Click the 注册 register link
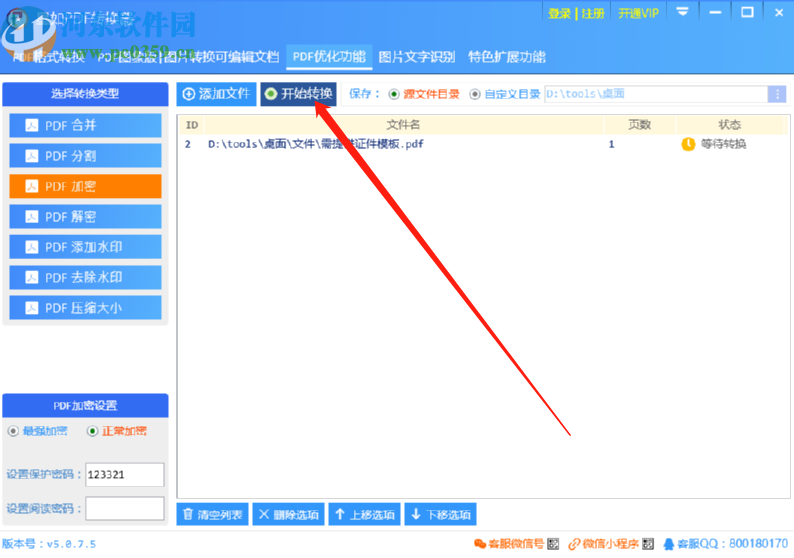This screenshot has height=558, width=794. (592, 13)
